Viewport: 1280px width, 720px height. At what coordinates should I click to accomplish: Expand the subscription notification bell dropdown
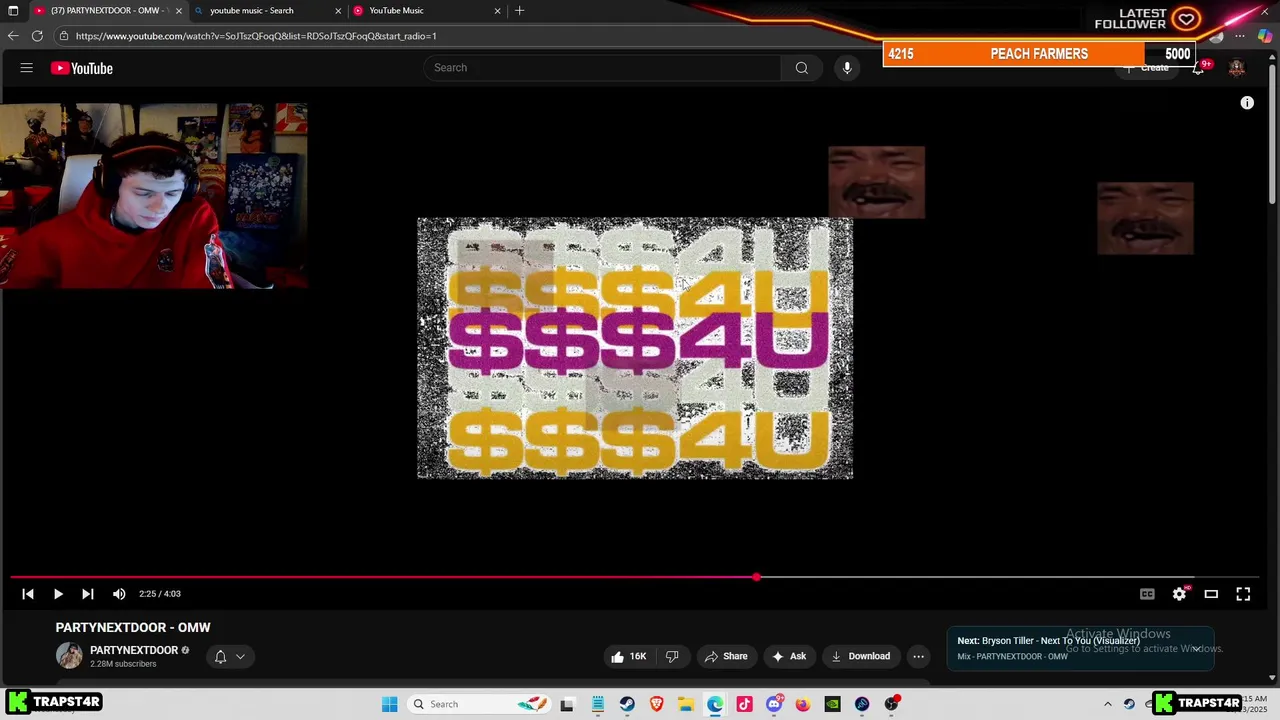229,657
